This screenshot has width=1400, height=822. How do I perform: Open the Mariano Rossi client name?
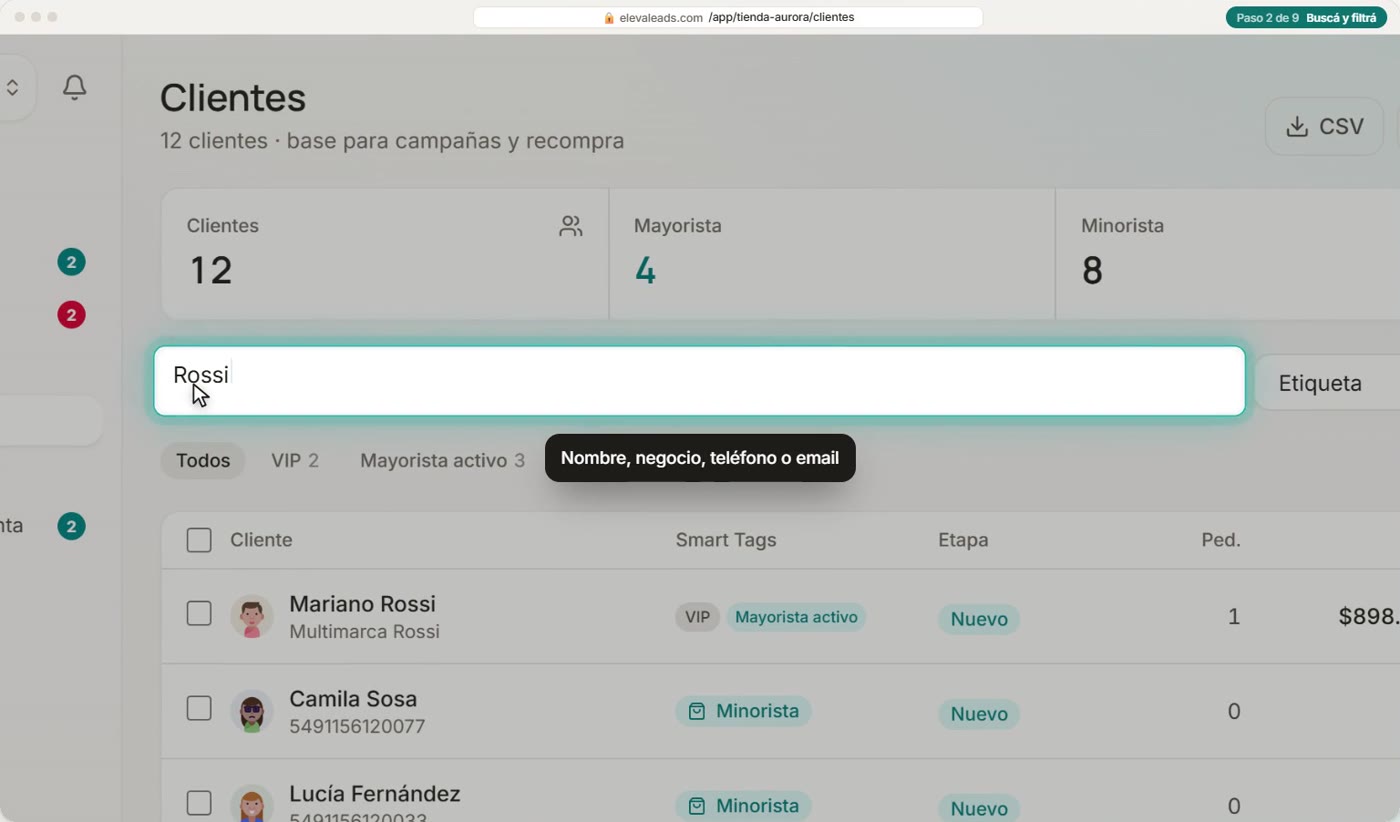362,604
